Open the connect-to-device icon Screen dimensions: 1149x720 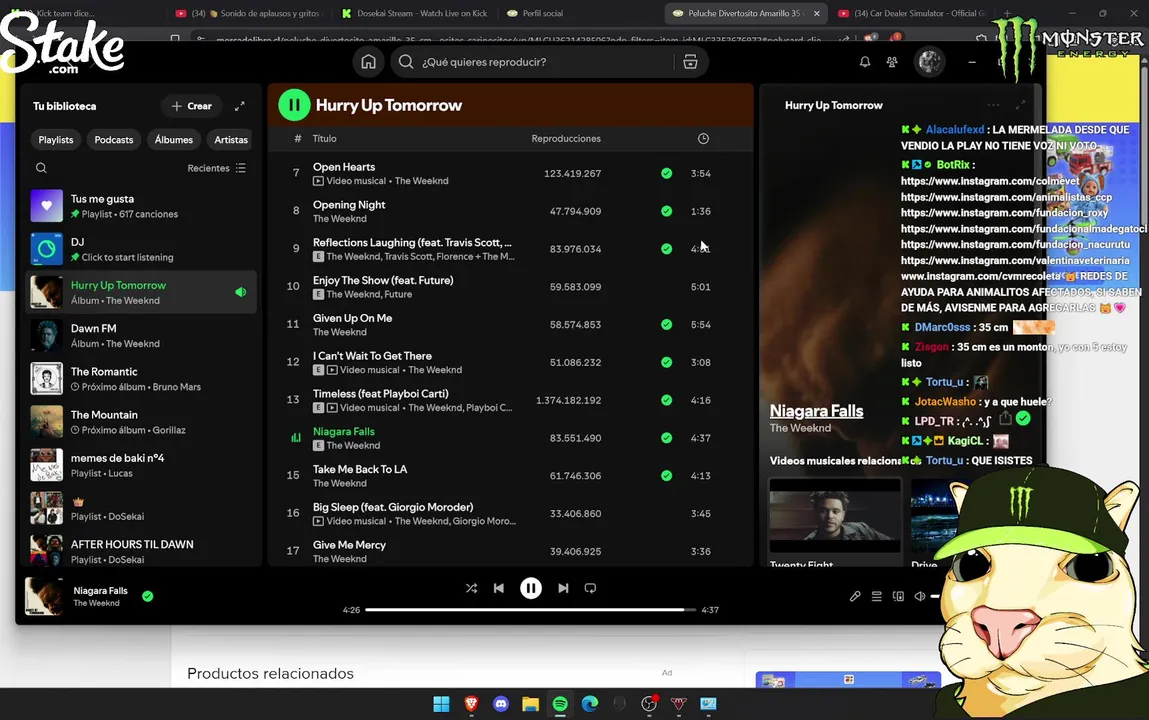[x=898, y=596]
